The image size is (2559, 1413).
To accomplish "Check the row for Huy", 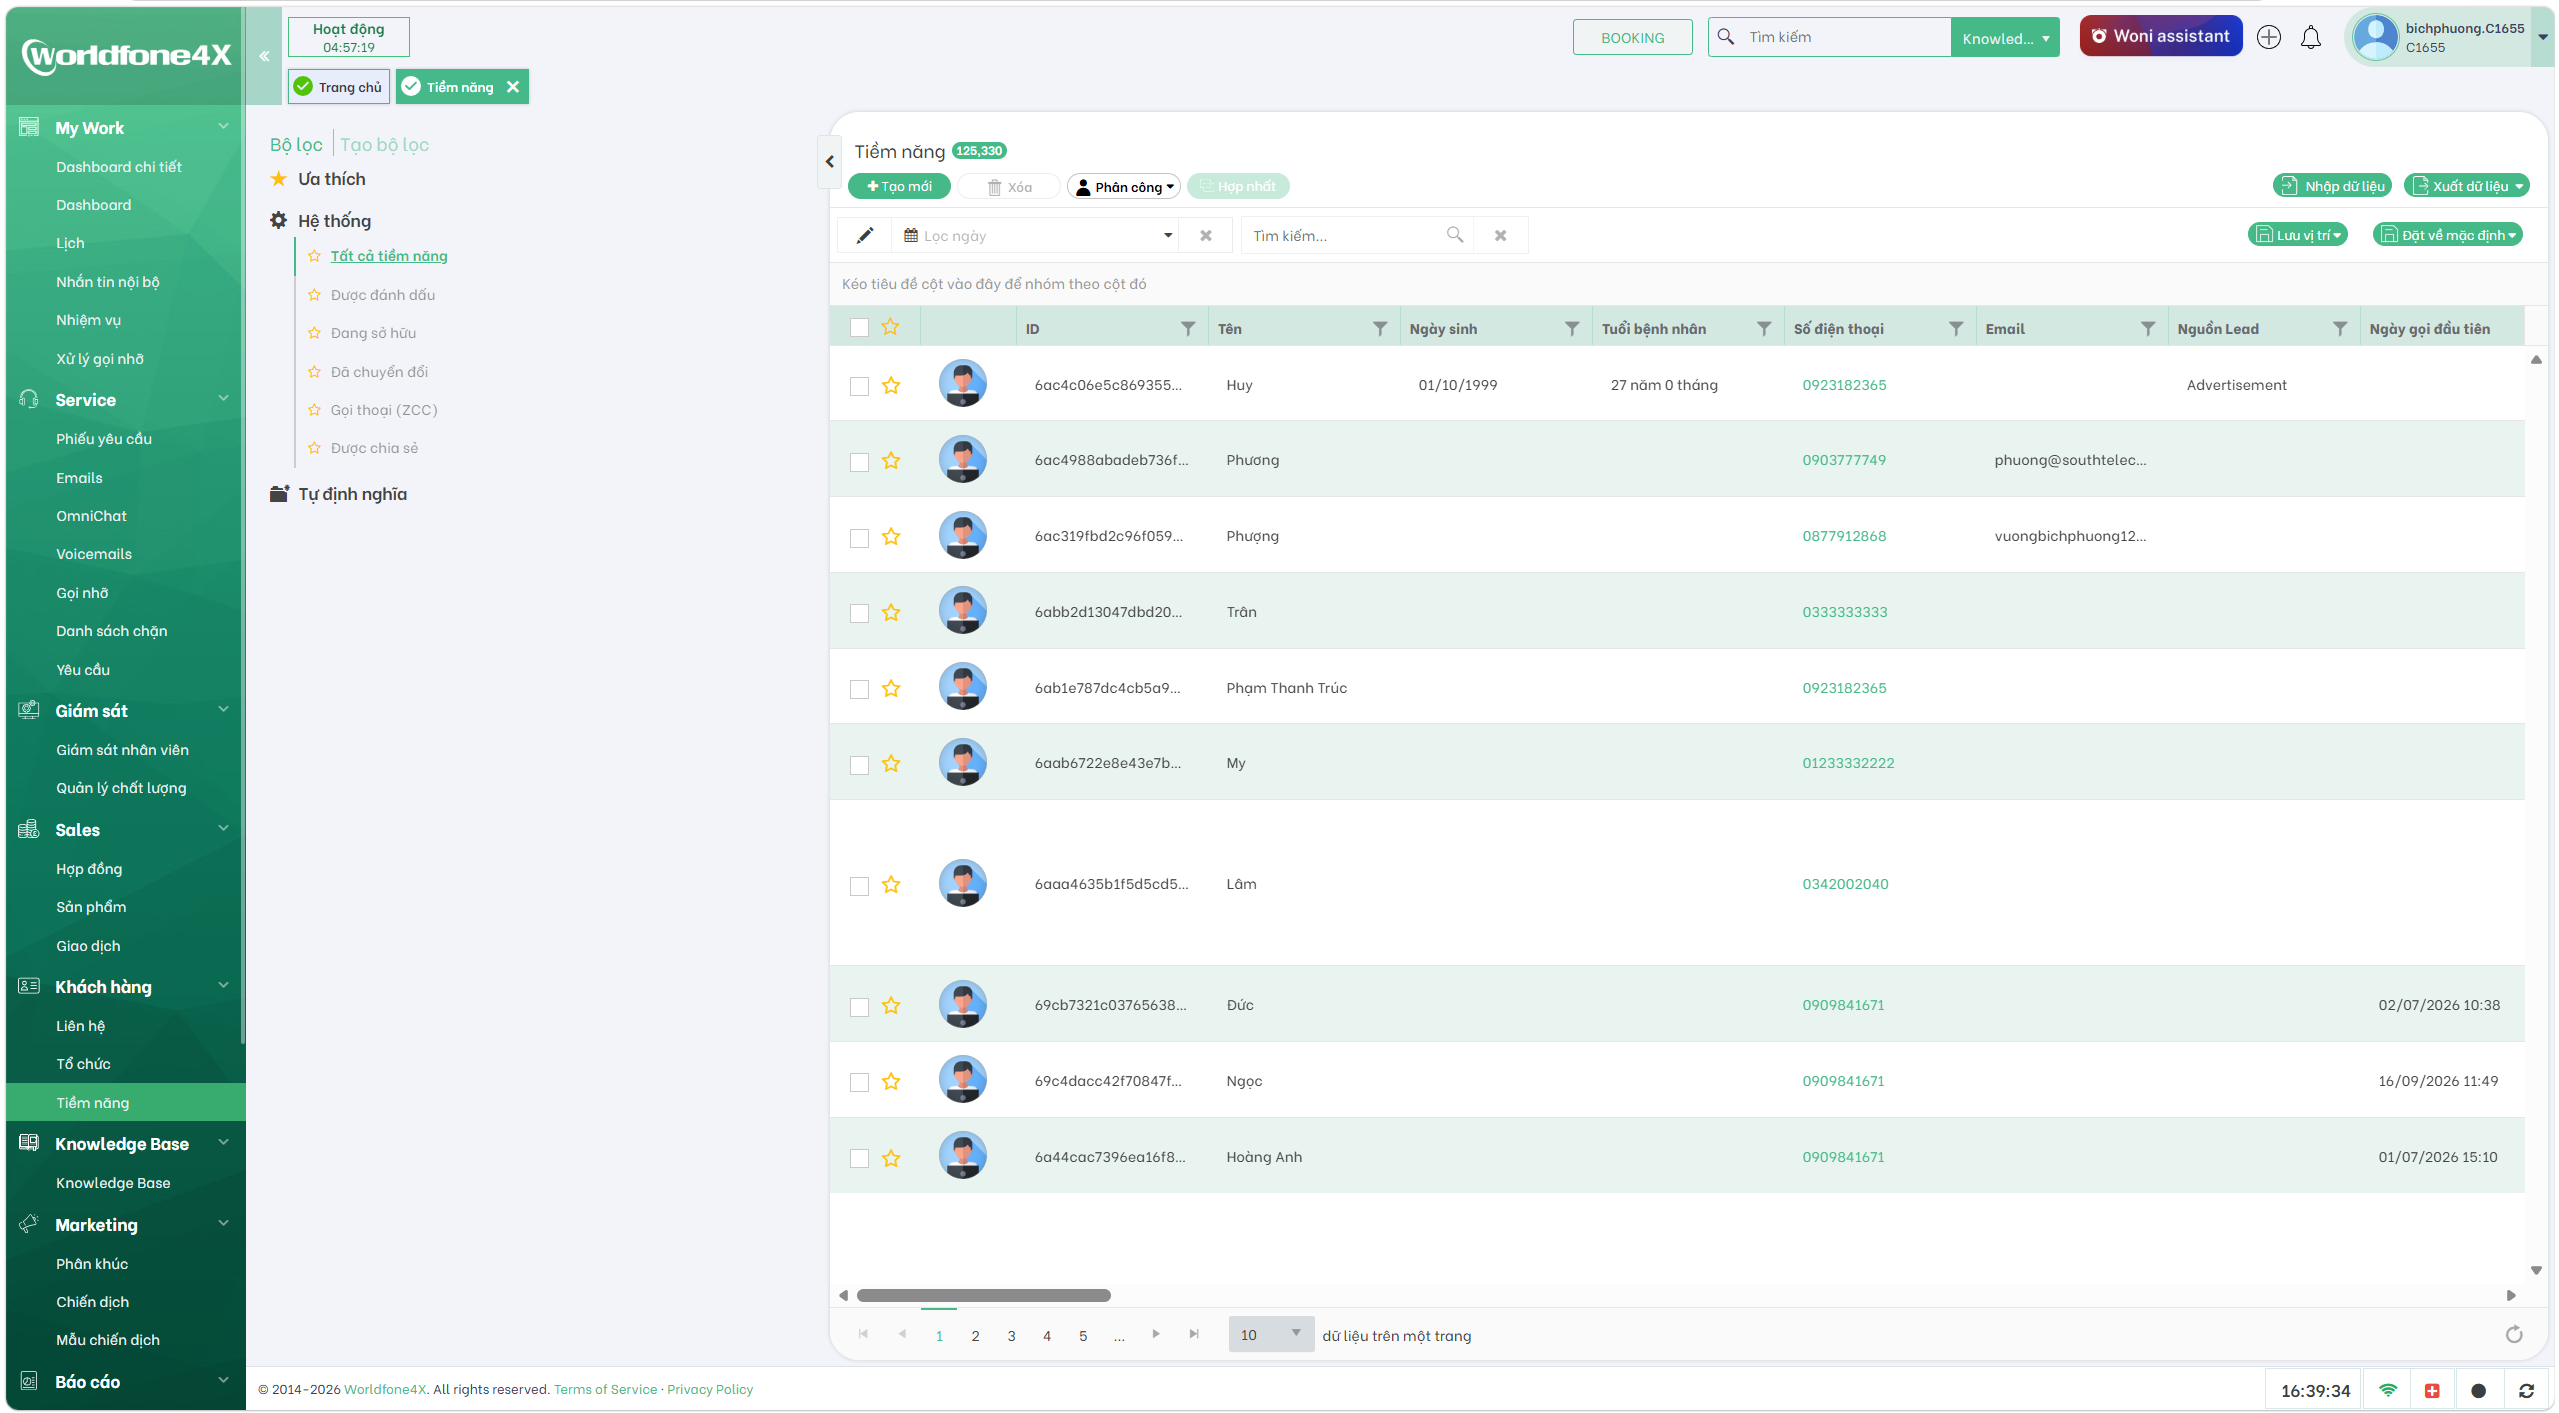I will tap(859, 386).
